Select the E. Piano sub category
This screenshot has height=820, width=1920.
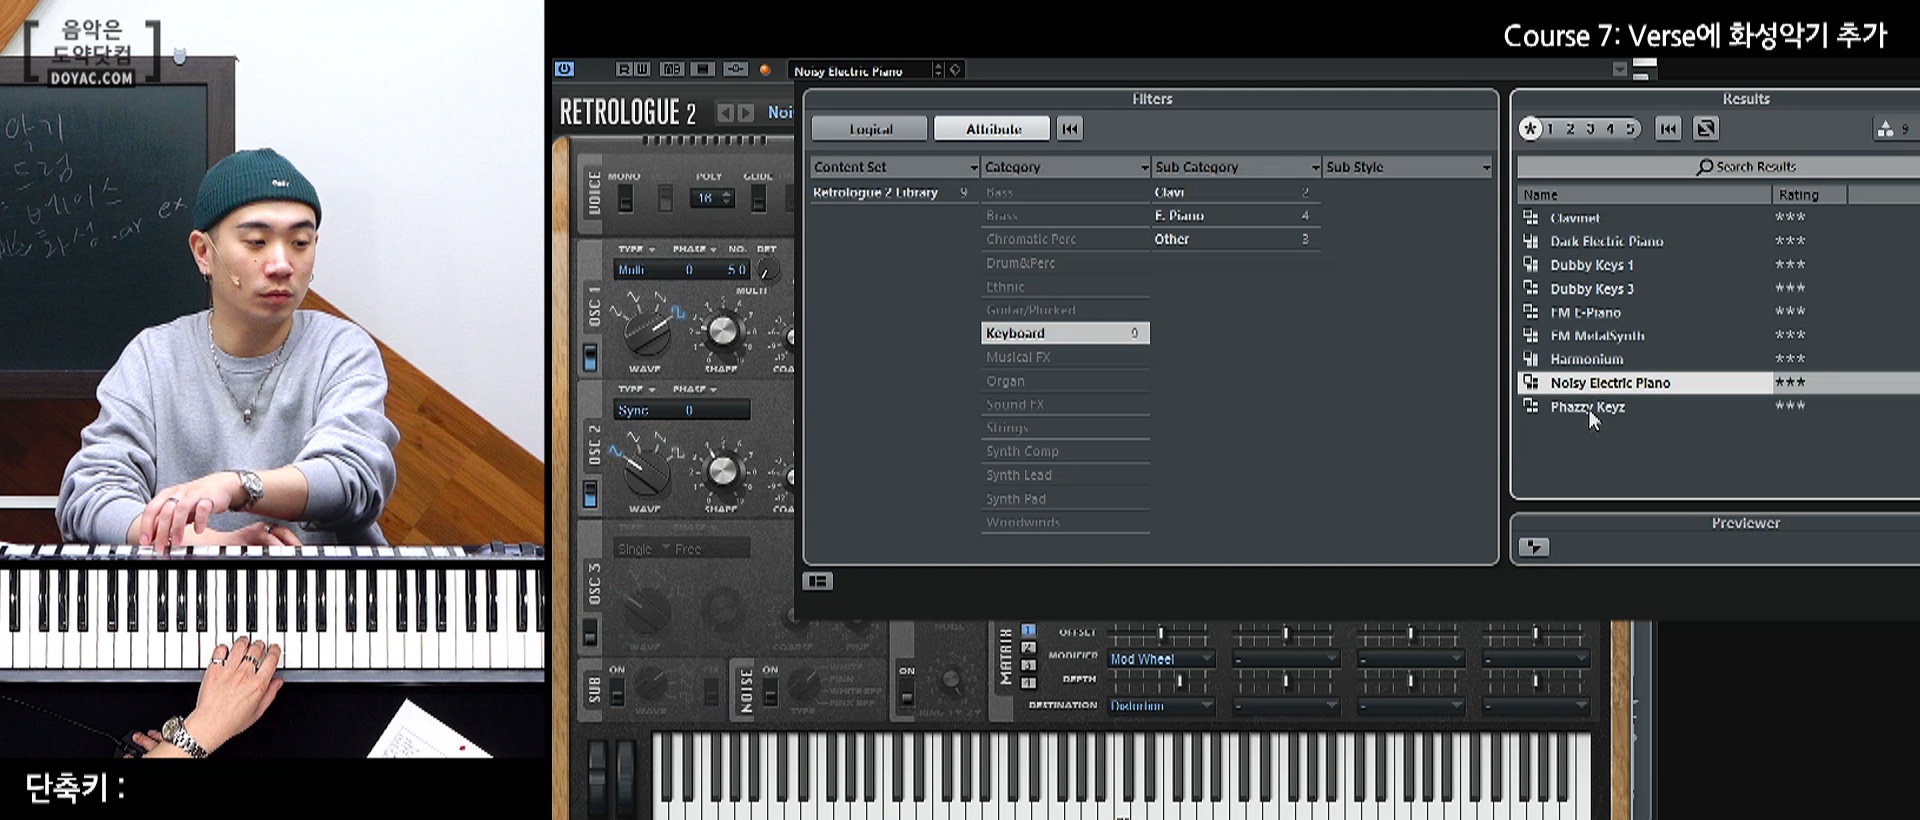tap(1235, 215)
